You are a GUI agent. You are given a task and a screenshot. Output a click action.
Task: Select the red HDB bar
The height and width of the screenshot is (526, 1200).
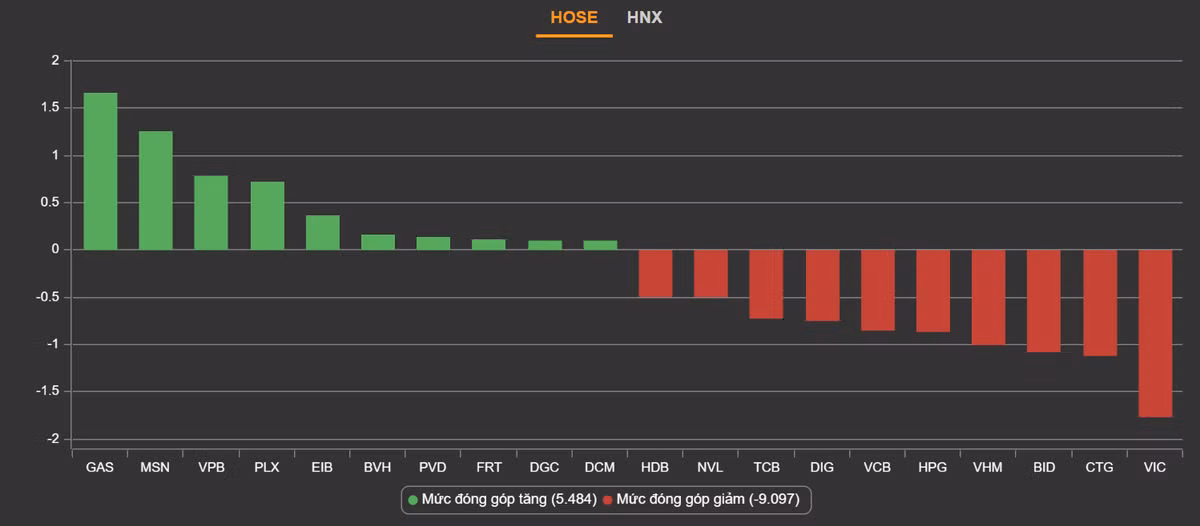pos(655,273)
